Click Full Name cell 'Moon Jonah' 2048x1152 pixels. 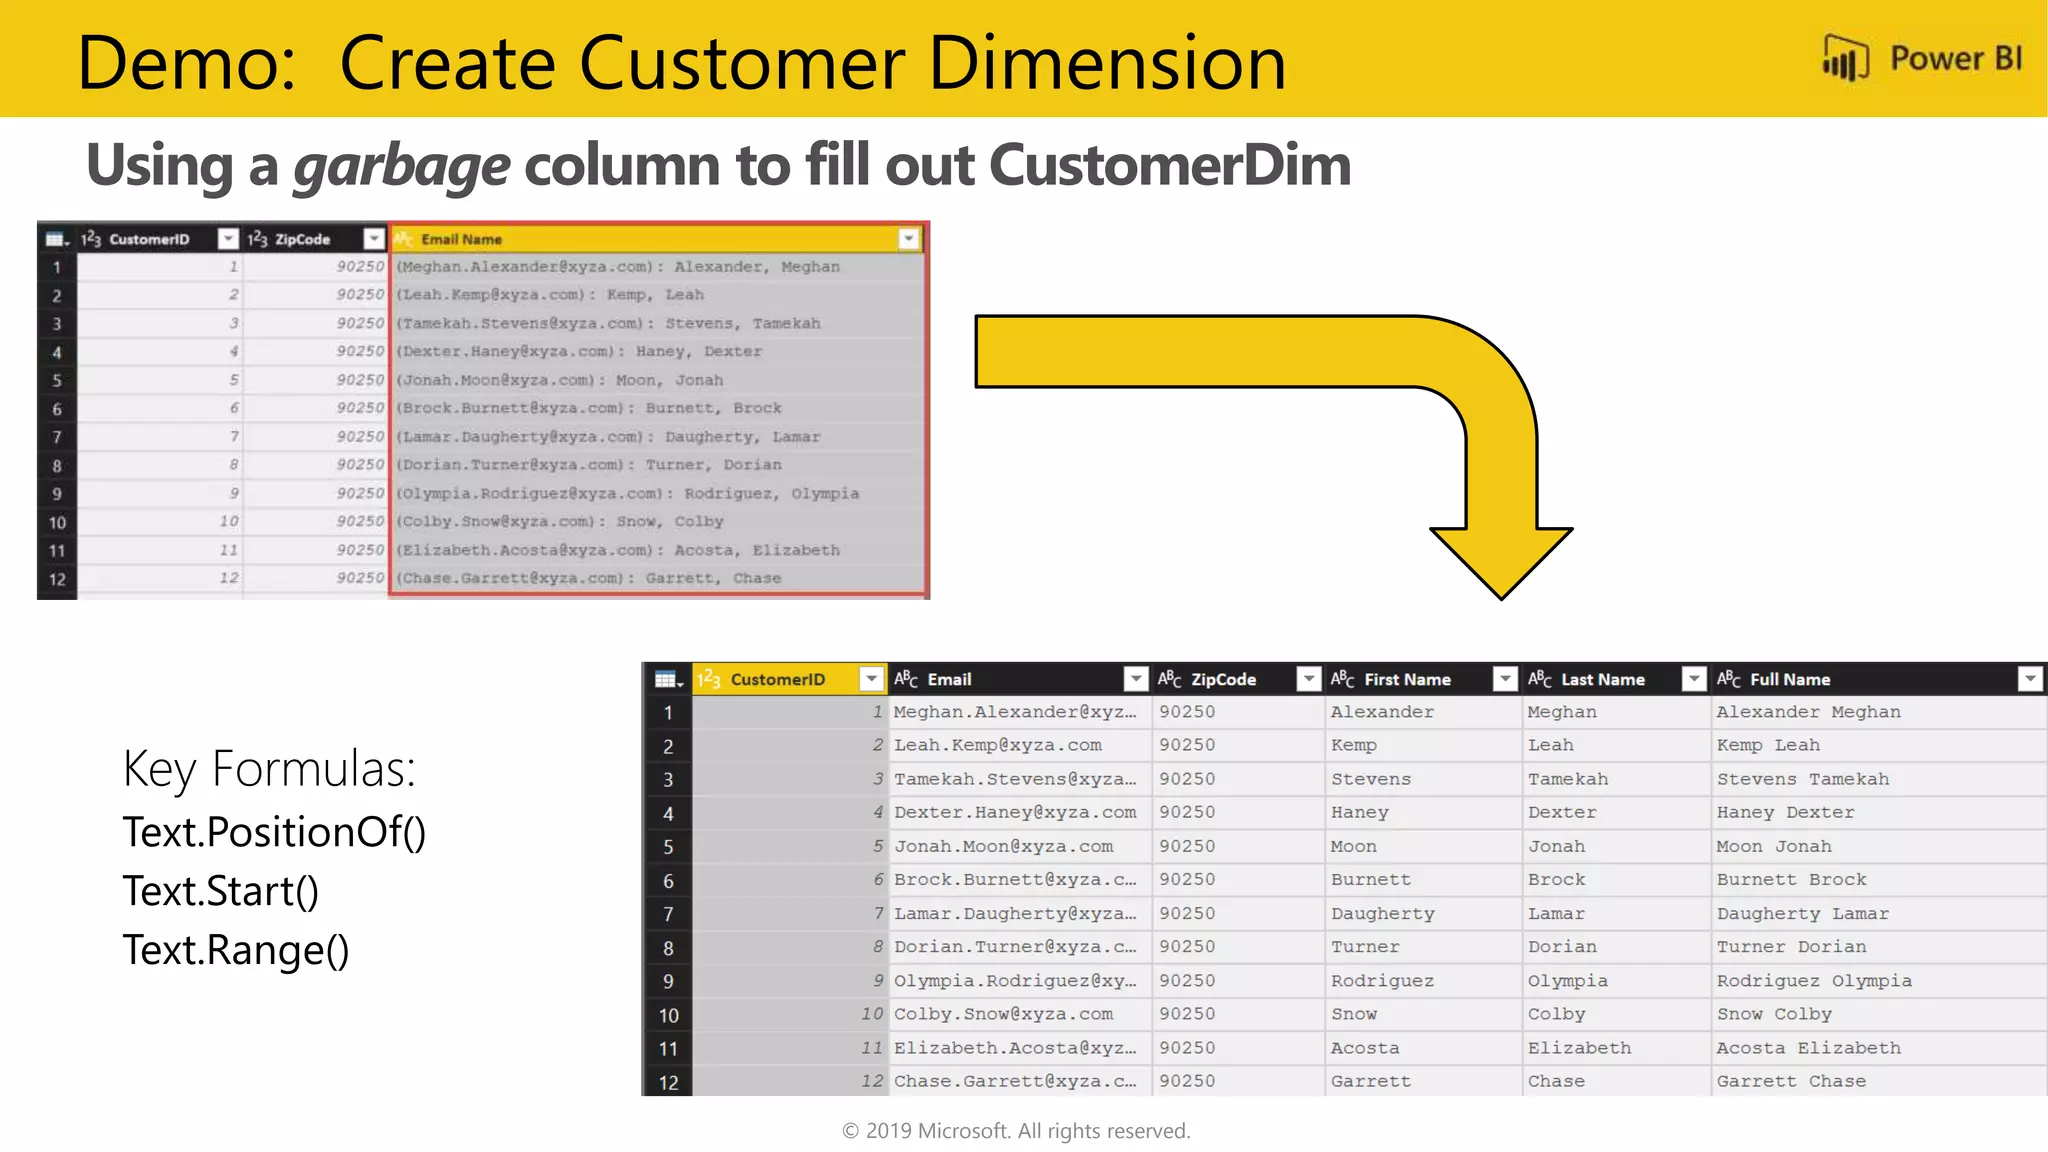pos(1879,846)
